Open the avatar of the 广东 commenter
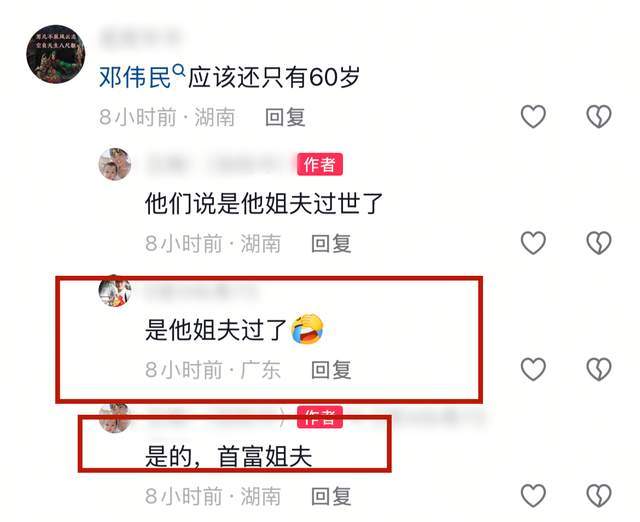The image size is (640, 522). (x=115, y=292)
